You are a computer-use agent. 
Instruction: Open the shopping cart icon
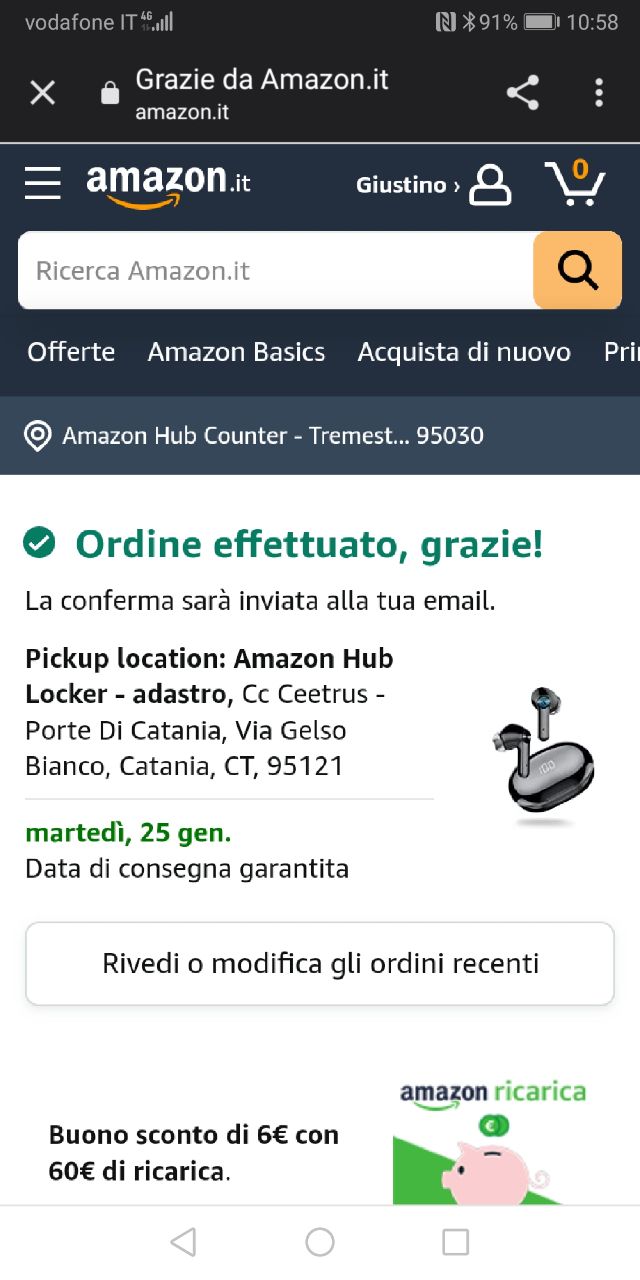click(x=576, y=183)
